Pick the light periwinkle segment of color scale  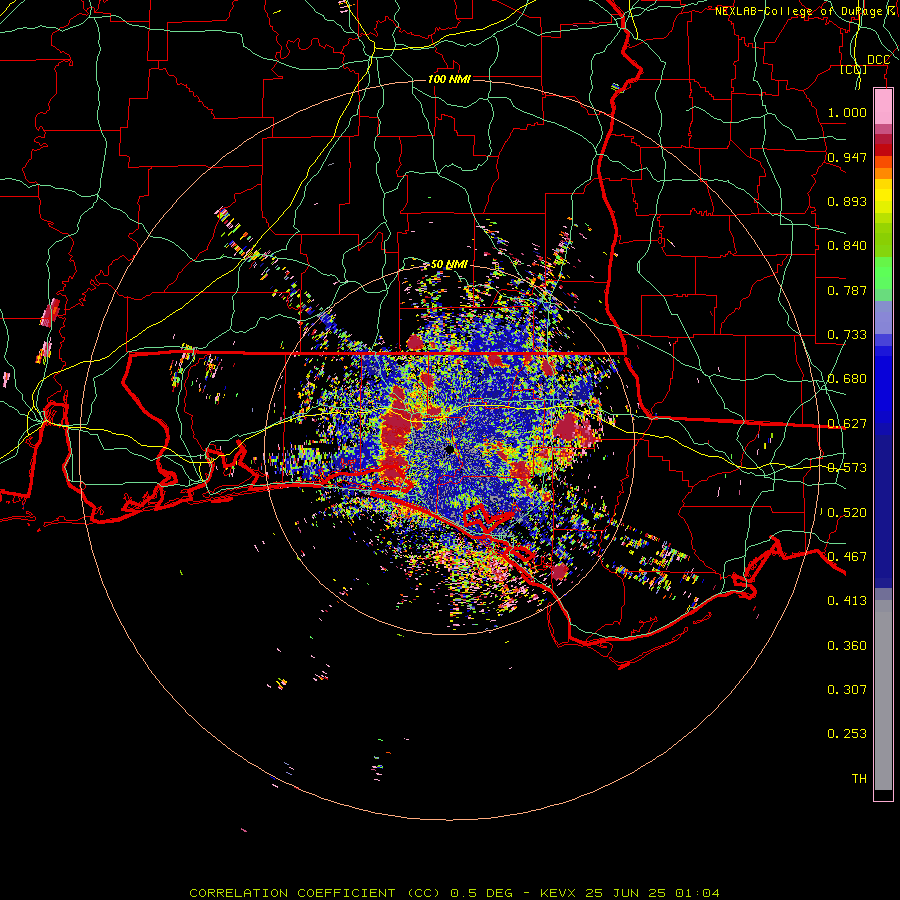(x=883, y=317)
